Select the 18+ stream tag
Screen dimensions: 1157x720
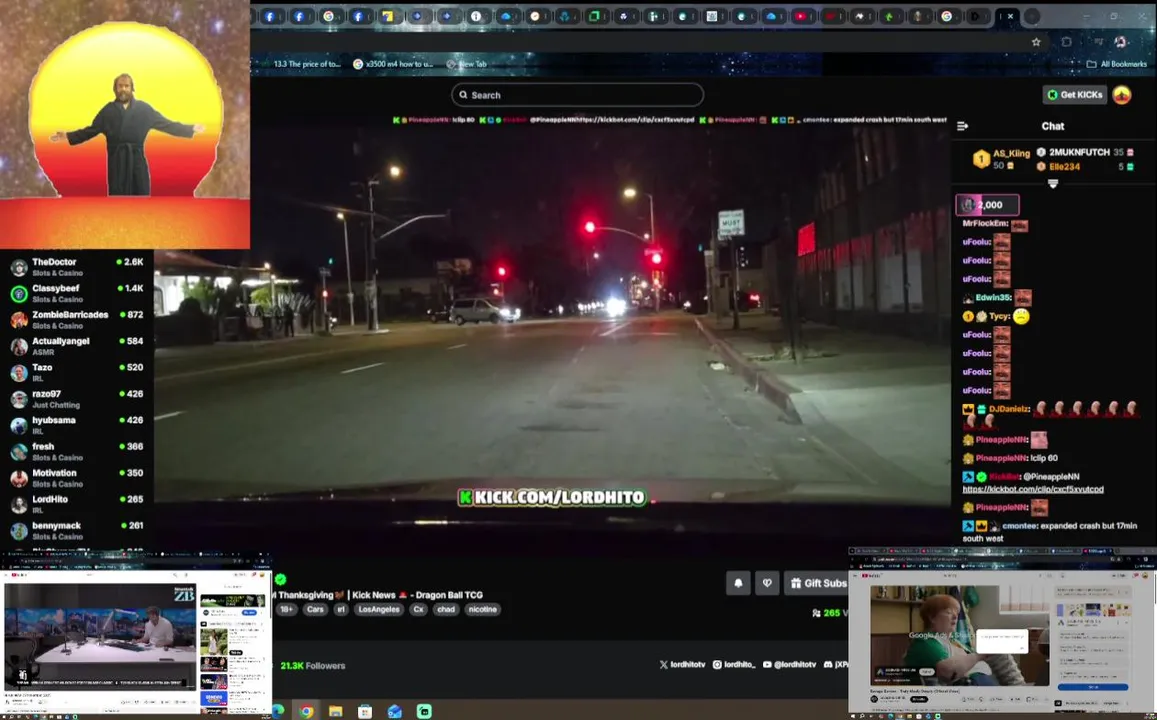[286, 609]
